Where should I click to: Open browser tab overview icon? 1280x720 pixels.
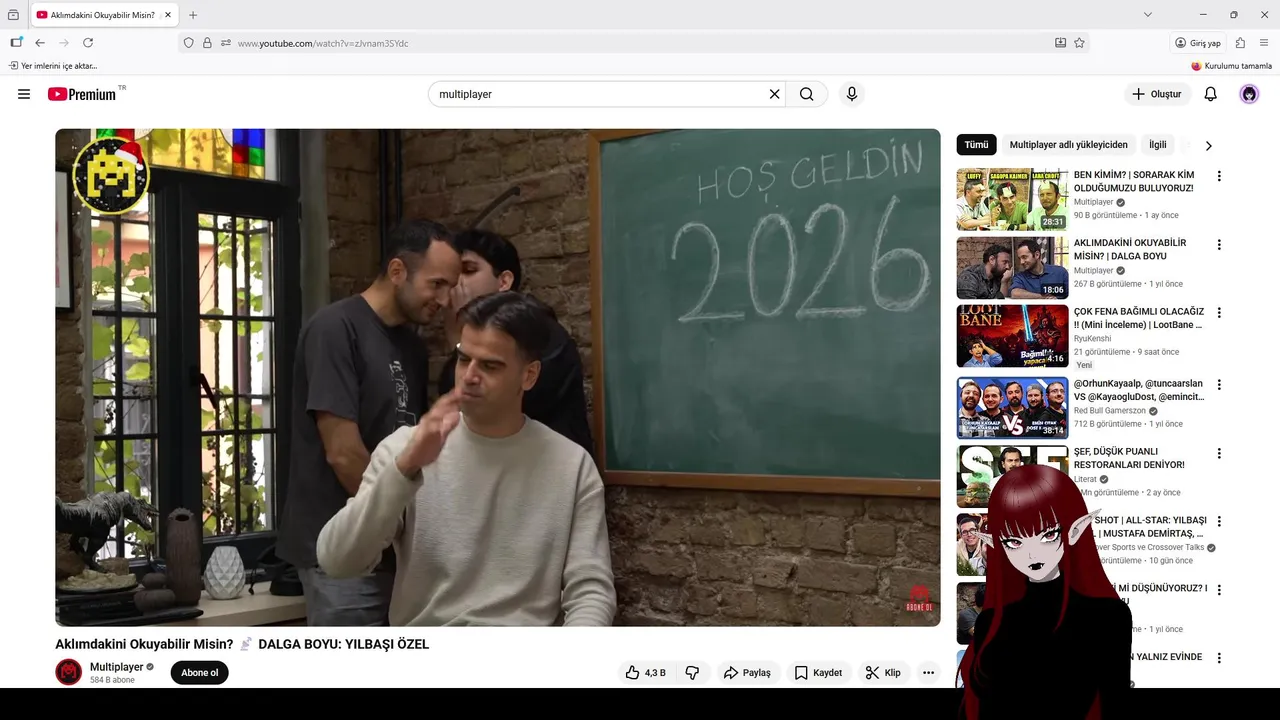[x=13, y=15]
